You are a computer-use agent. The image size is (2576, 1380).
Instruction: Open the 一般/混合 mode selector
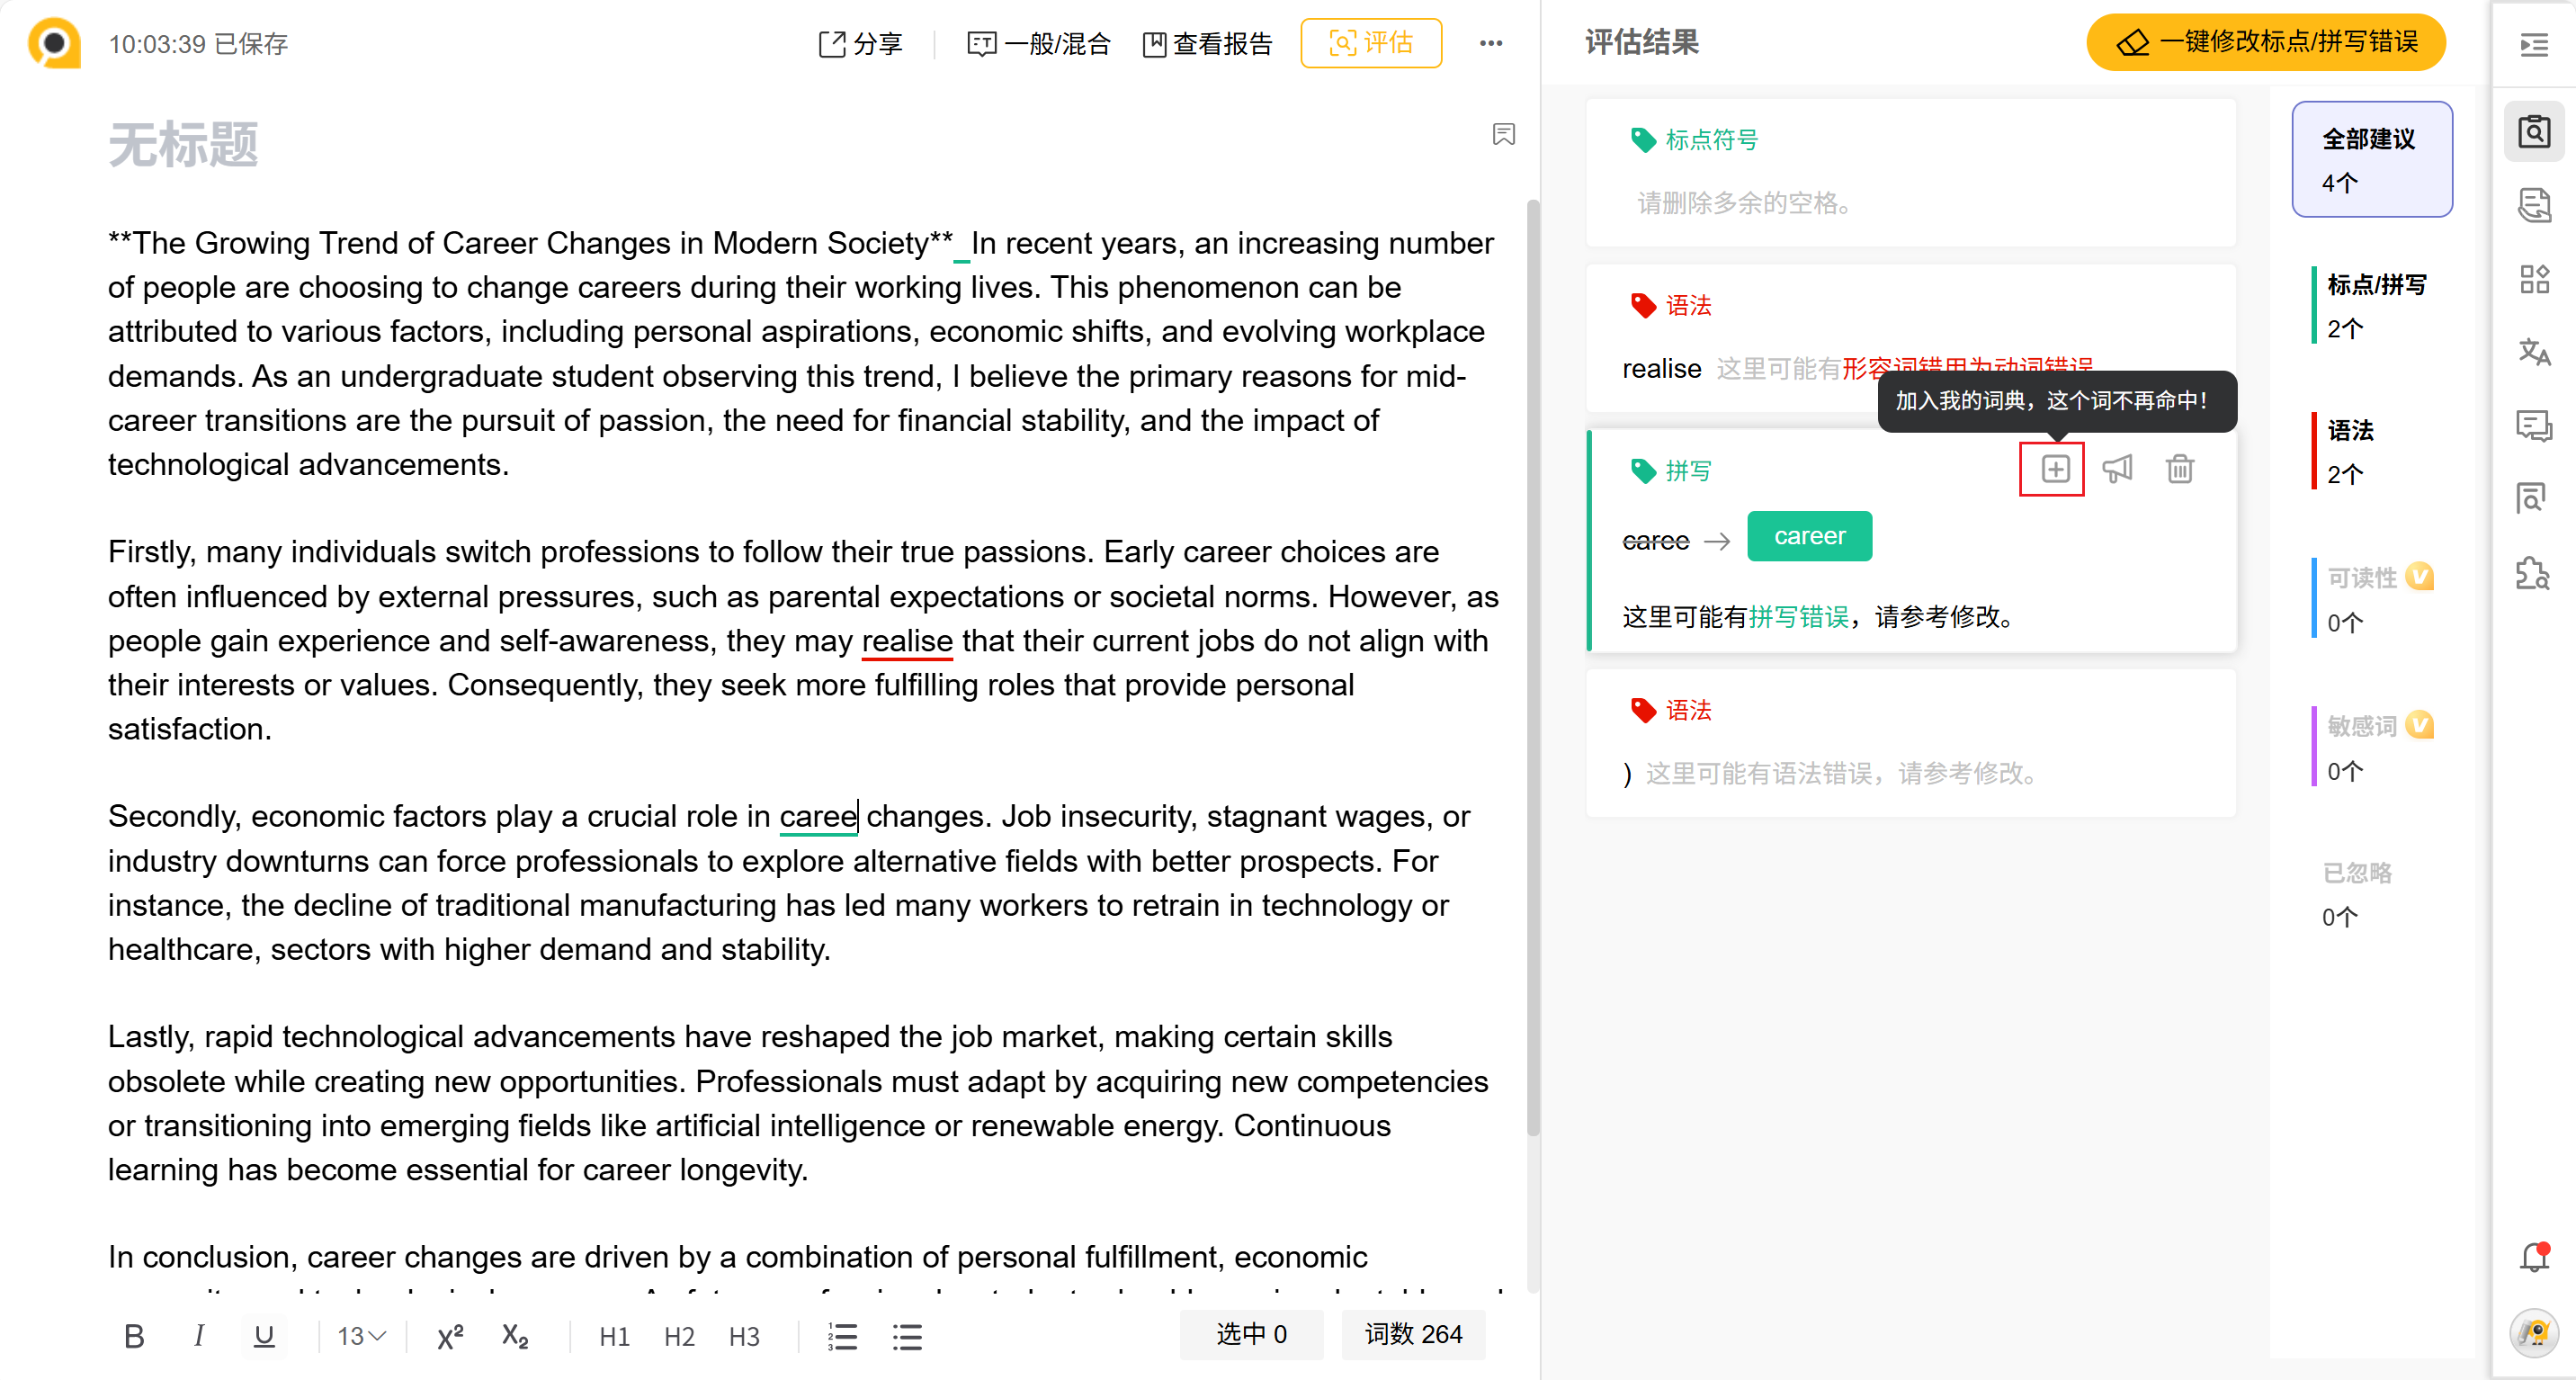point(1039,43)
